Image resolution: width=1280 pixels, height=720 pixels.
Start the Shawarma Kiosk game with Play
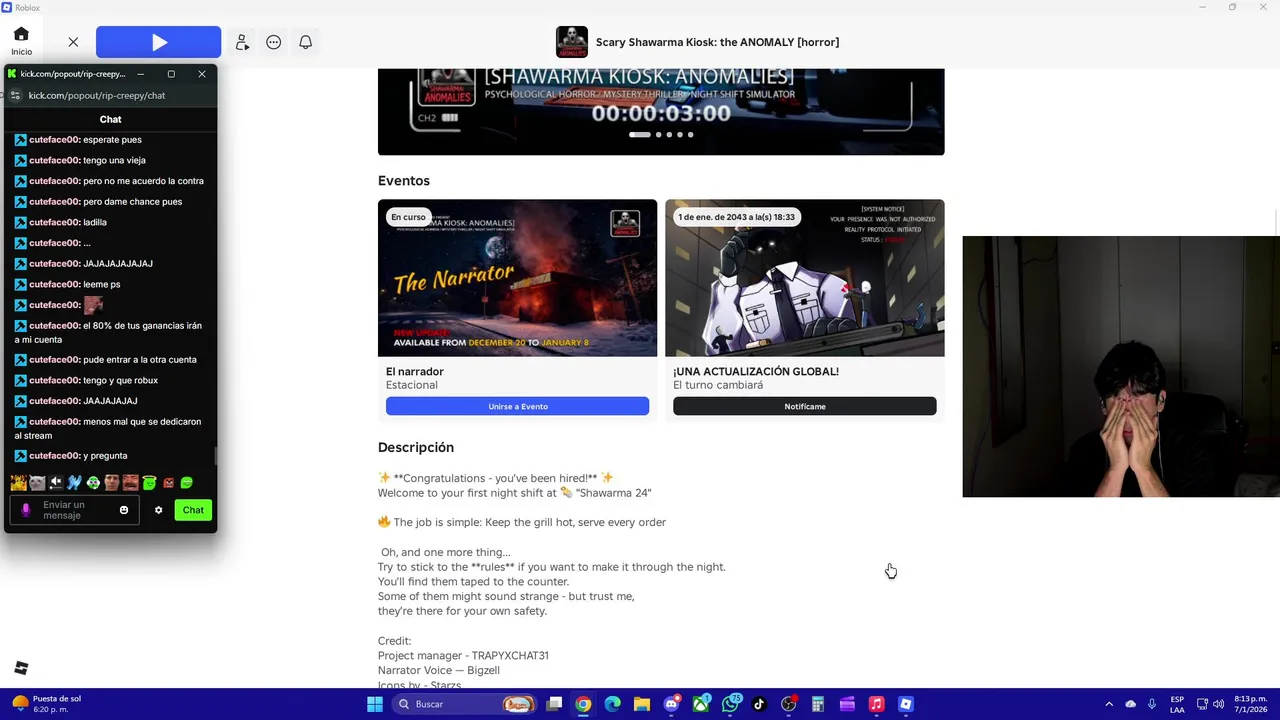pos(158,42)
